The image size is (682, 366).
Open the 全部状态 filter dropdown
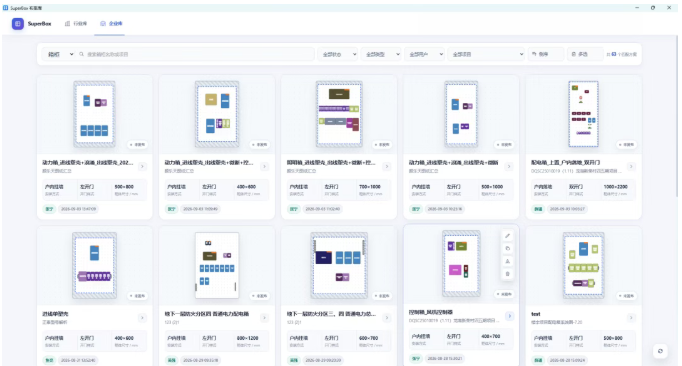tap(338, 54)
